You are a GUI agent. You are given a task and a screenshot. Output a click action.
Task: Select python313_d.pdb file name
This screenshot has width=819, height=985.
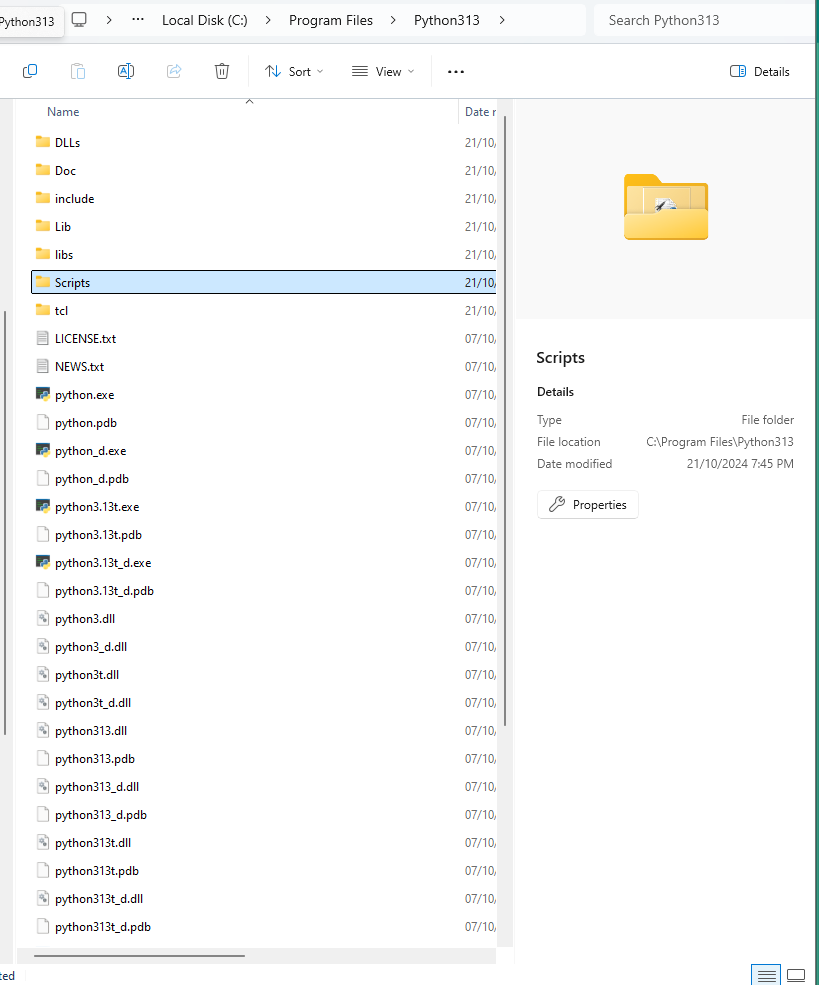[x=101, y=815]
